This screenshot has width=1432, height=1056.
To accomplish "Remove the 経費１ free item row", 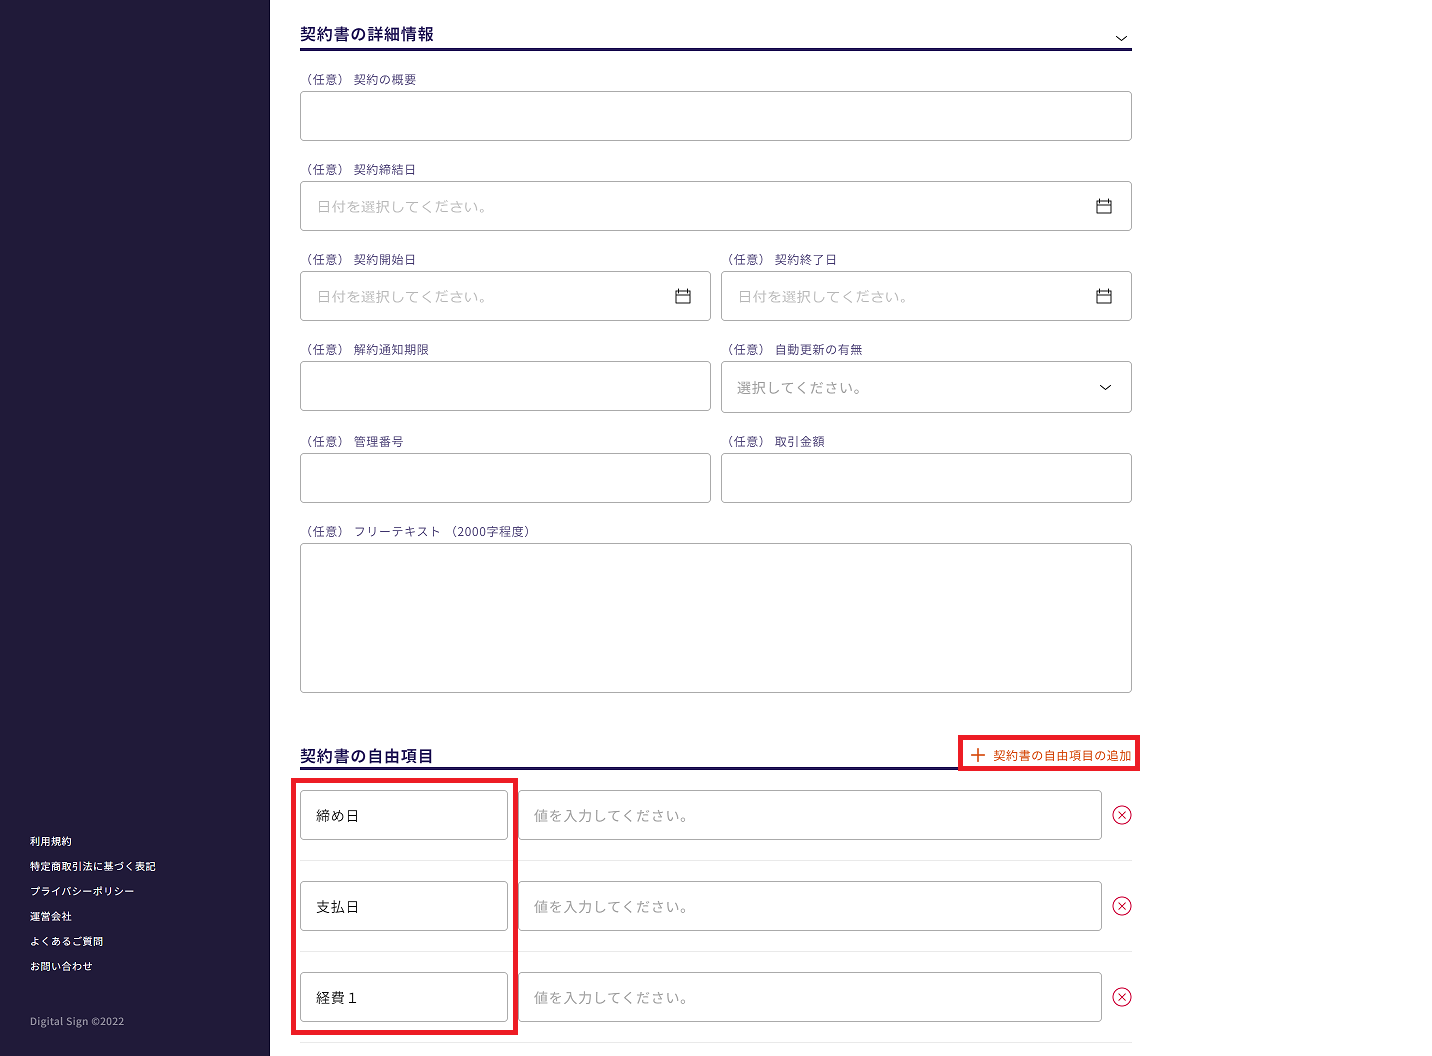I will tap(1122, 997).
